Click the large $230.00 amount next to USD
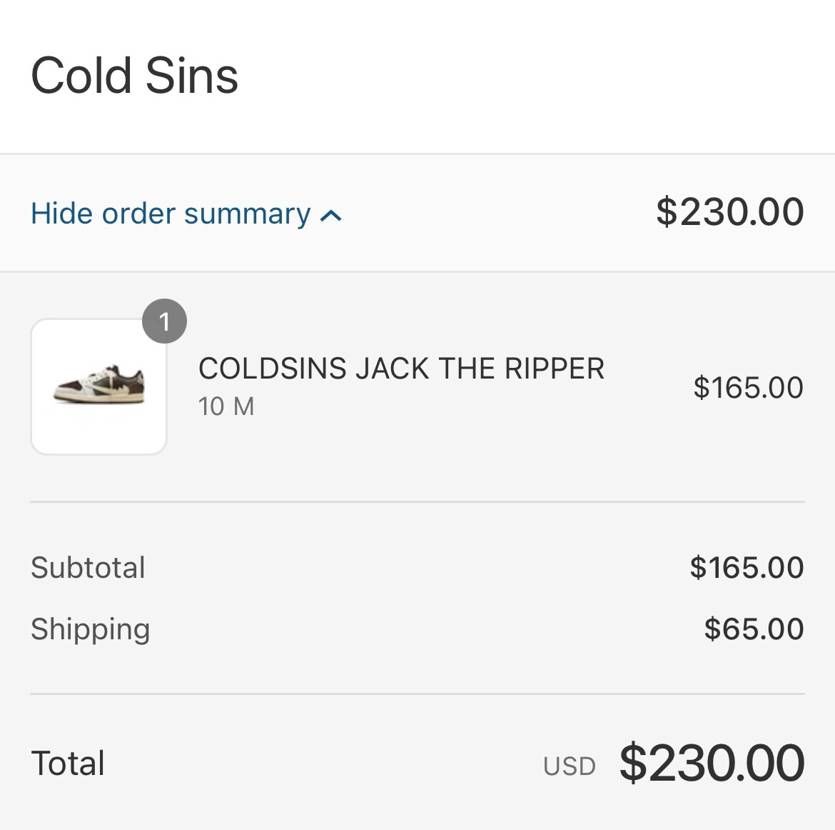 click(x=712, y=764)
